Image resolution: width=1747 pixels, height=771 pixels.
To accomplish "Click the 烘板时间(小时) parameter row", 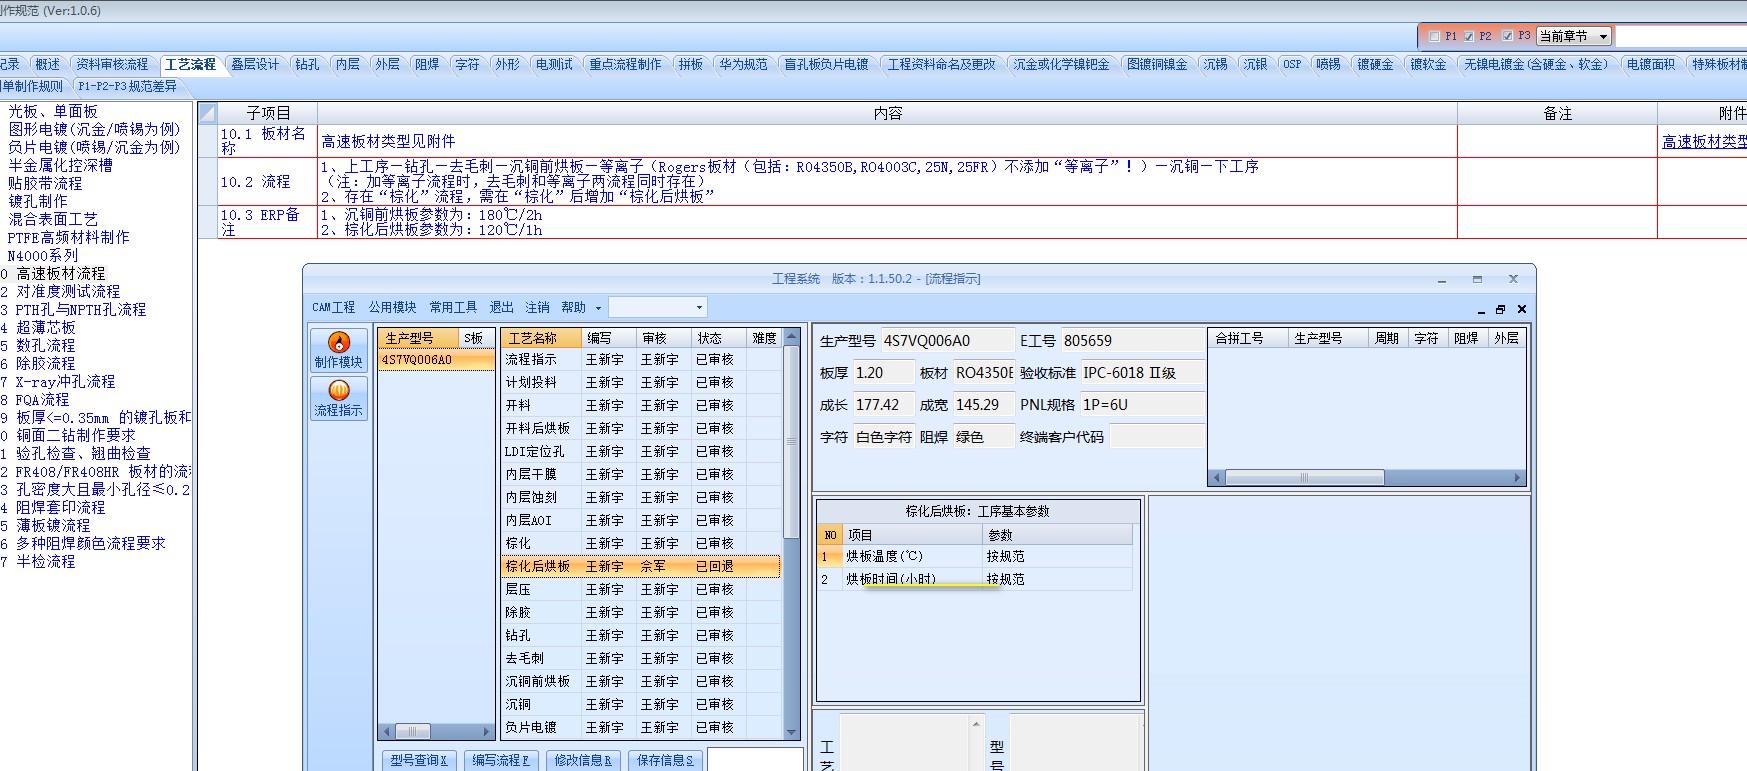I will pos(975,579).
